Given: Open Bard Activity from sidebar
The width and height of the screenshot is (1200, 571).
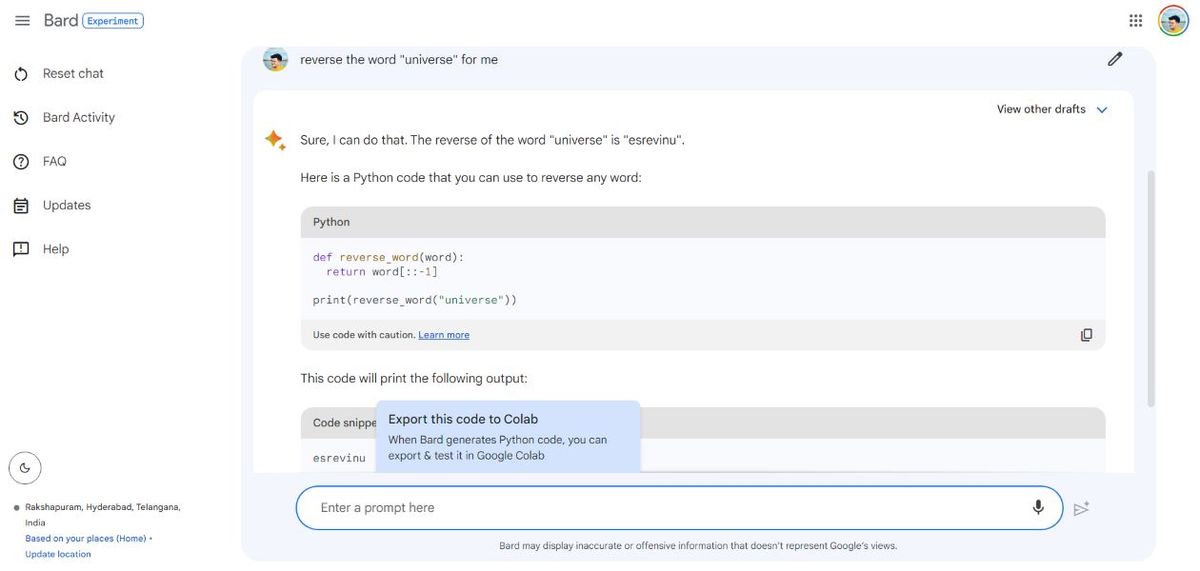Looking at the screenshot, I should pos(78,117).
